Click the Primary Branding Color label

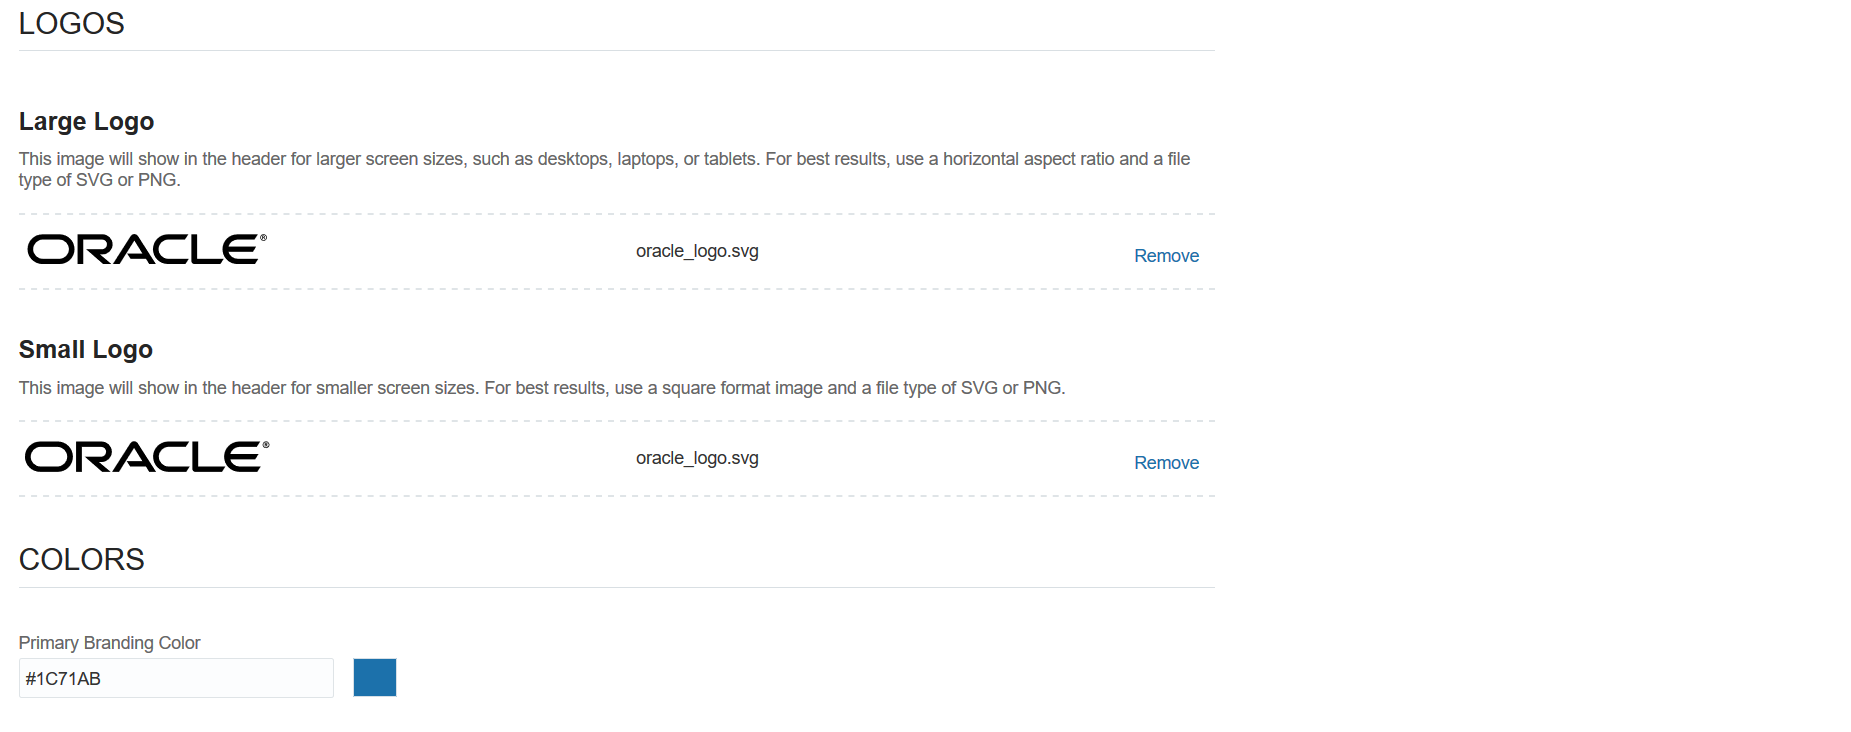(x=110, y=643)
